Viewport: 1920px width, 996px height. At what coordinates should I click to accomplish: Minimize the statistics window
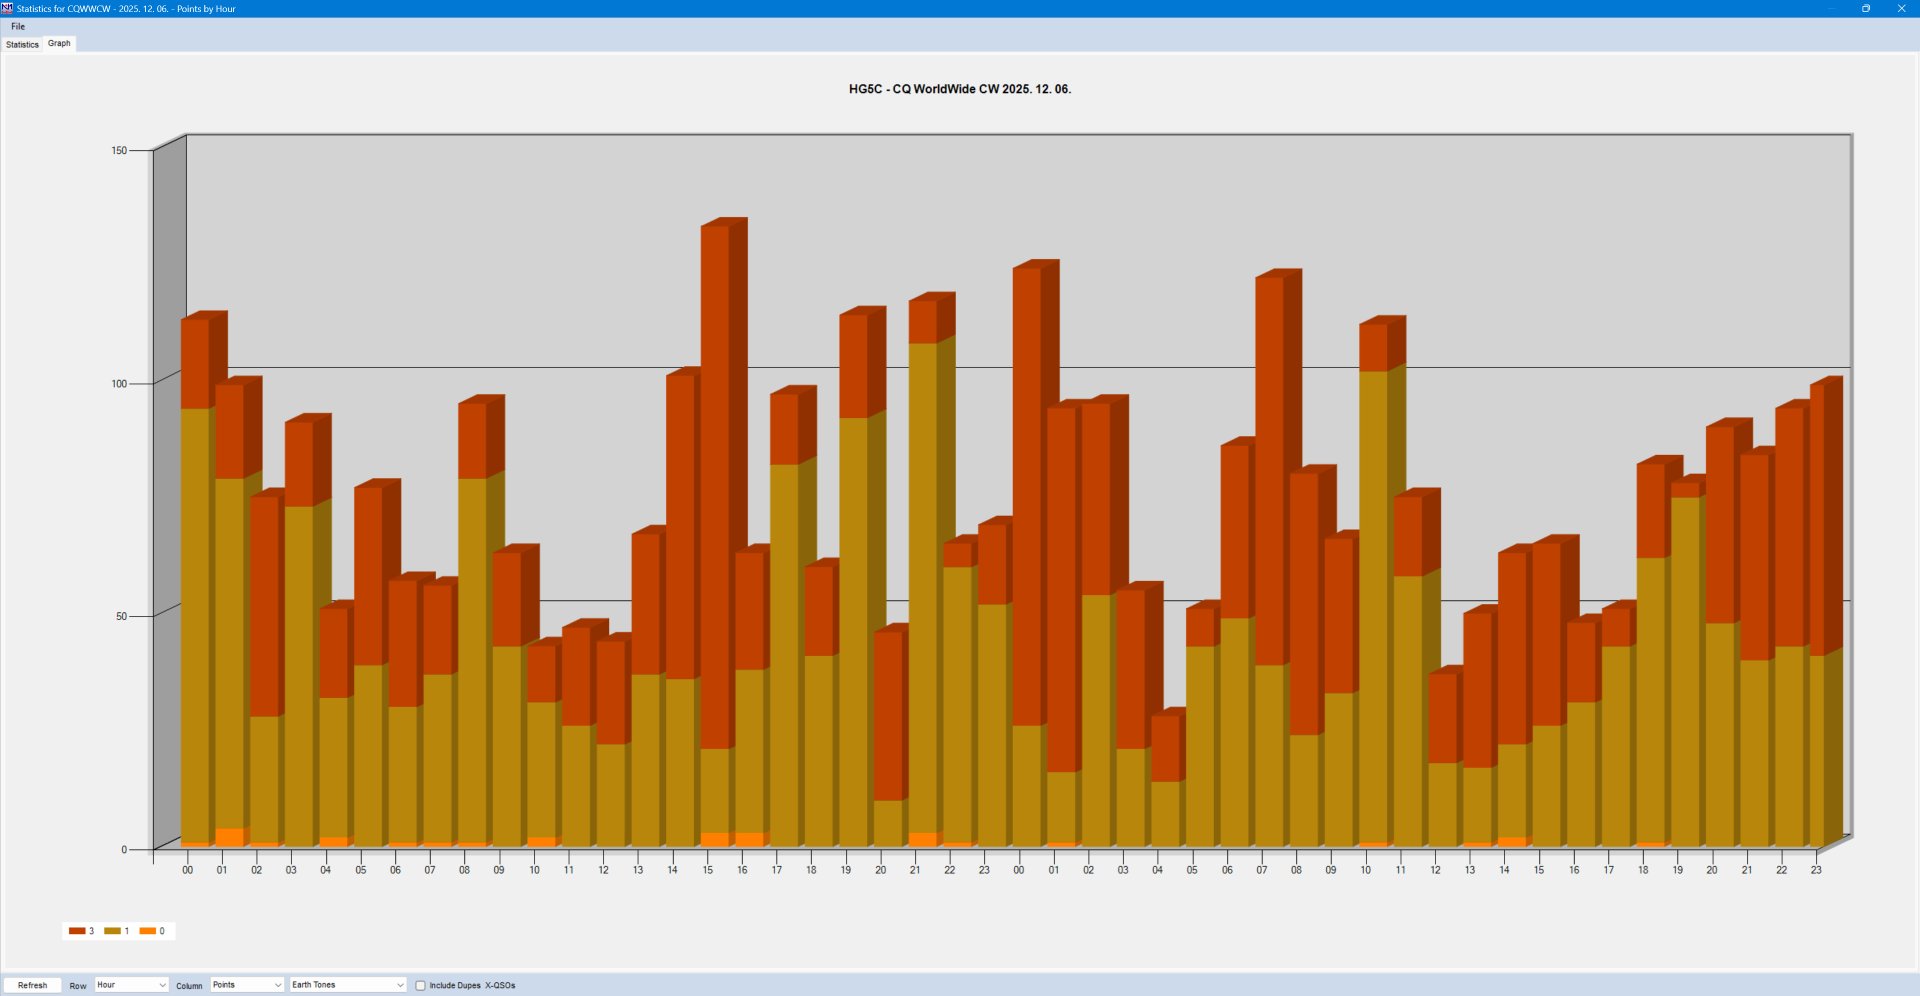1830,8
